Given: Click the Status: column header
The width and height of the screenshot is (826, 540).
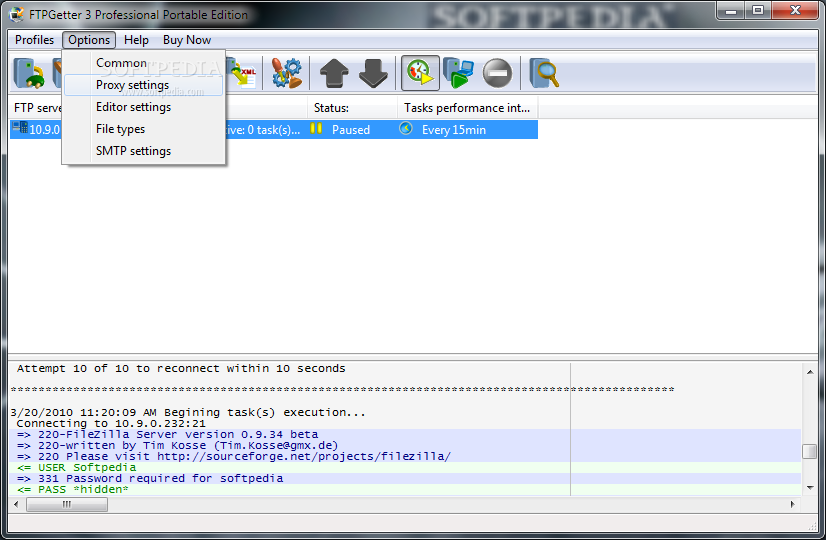Looking at the screenshot, I should [x=352, y=108].
